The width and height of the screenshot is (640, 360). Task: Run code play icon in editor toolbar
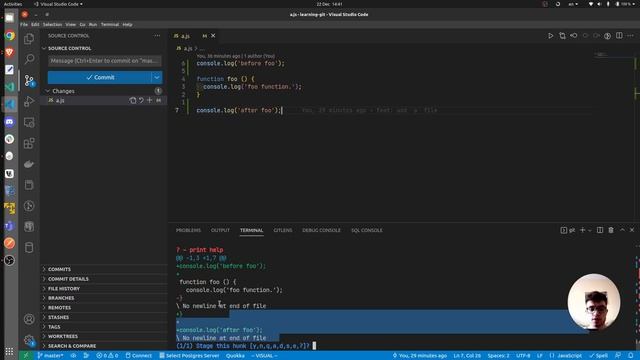pos(551,36)
